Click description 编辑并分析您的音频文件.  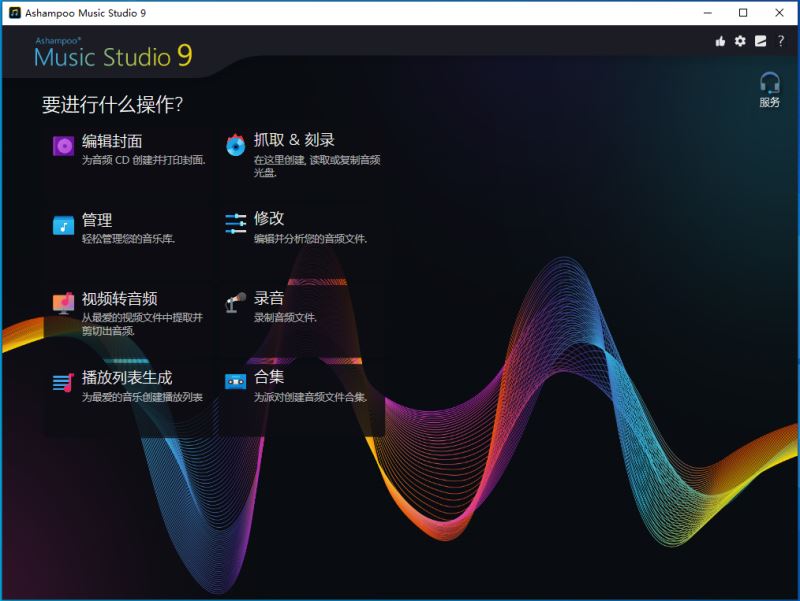coord(310,239)
